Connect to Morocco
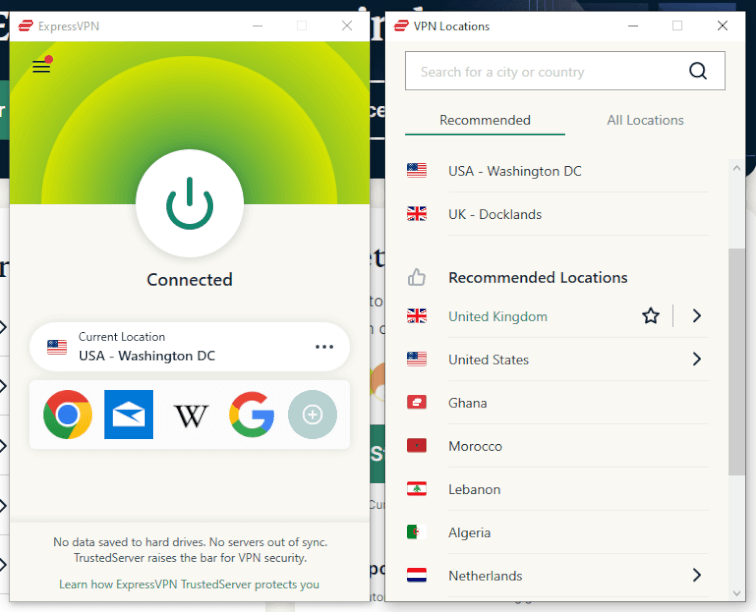Viewport: 756px width, 612px height. [x=557, y=446]
